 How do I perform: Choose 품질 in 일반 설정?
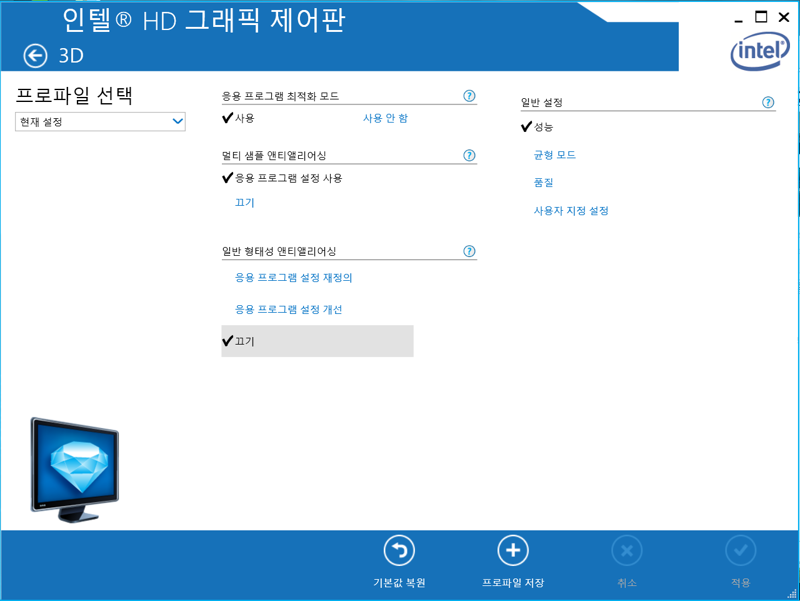[543, 183]
